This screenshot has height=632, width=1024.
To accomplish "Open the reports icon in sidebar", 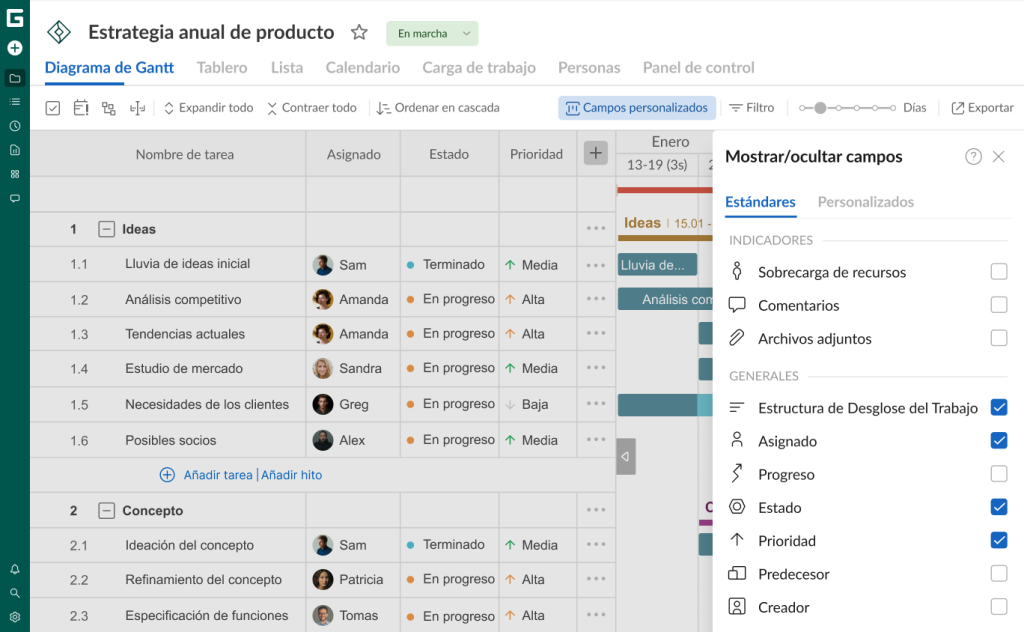I will click(x=15, y=150).
